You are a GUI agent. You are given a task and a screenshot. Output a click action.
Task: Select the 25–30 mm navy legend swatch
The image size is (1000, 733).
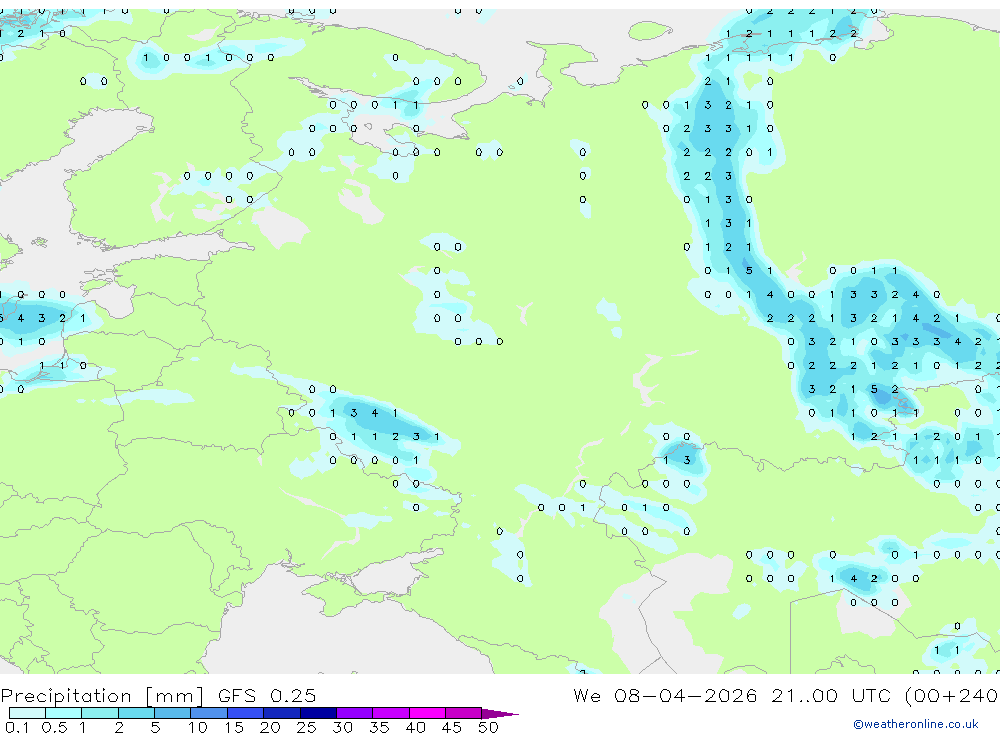point(318,713)
